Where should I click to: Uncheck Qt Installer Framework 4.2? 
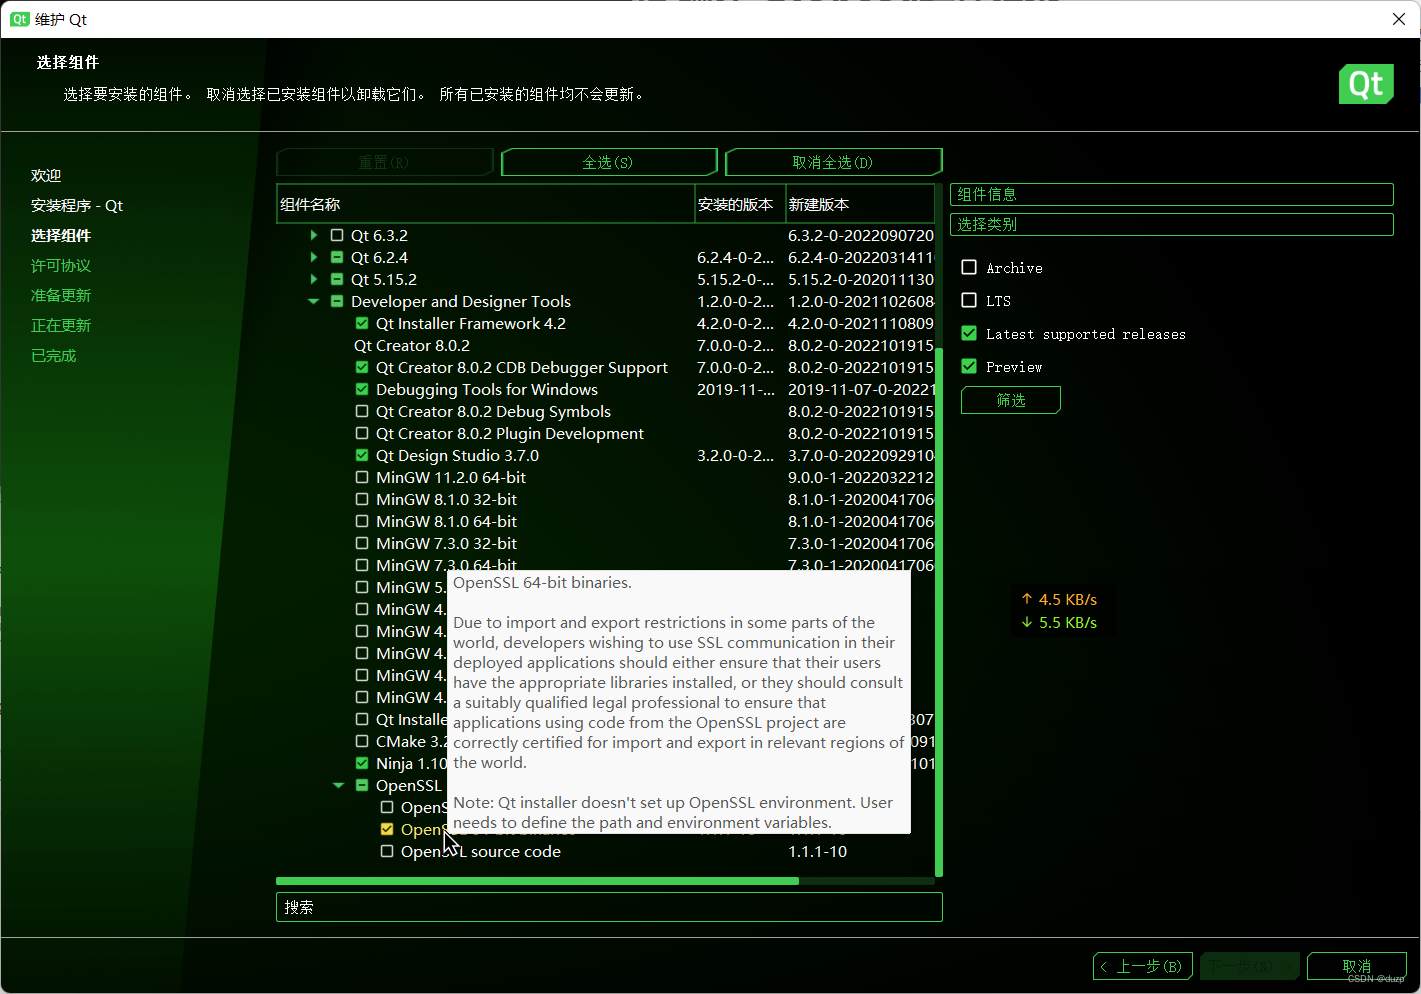click(x=362, y=323)
